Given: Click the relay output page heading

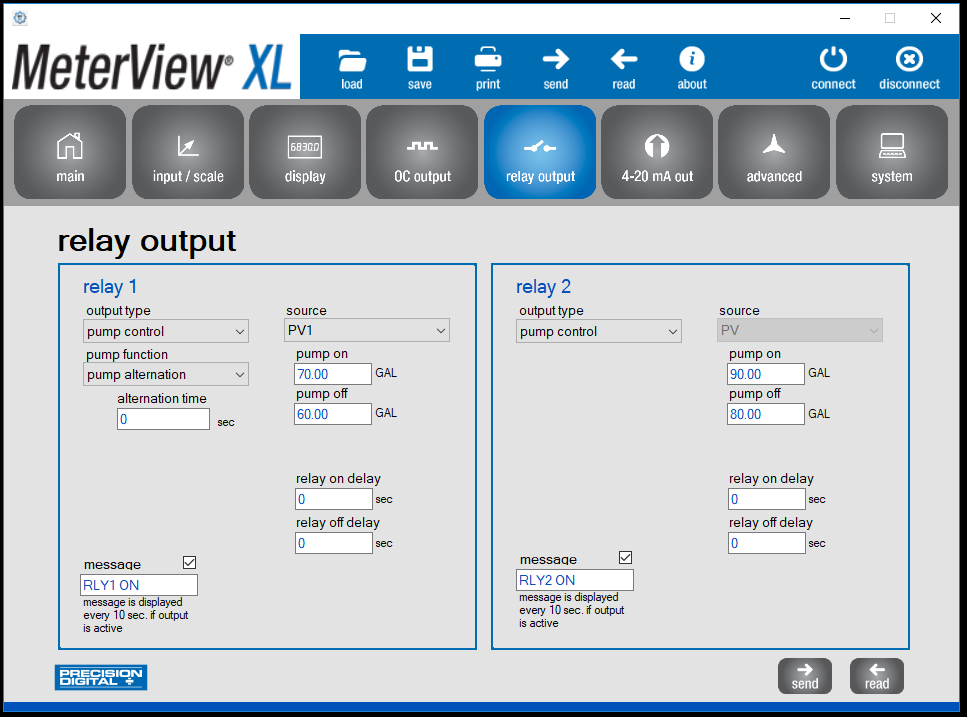Looking at the screenshot, I should (147, 241).
